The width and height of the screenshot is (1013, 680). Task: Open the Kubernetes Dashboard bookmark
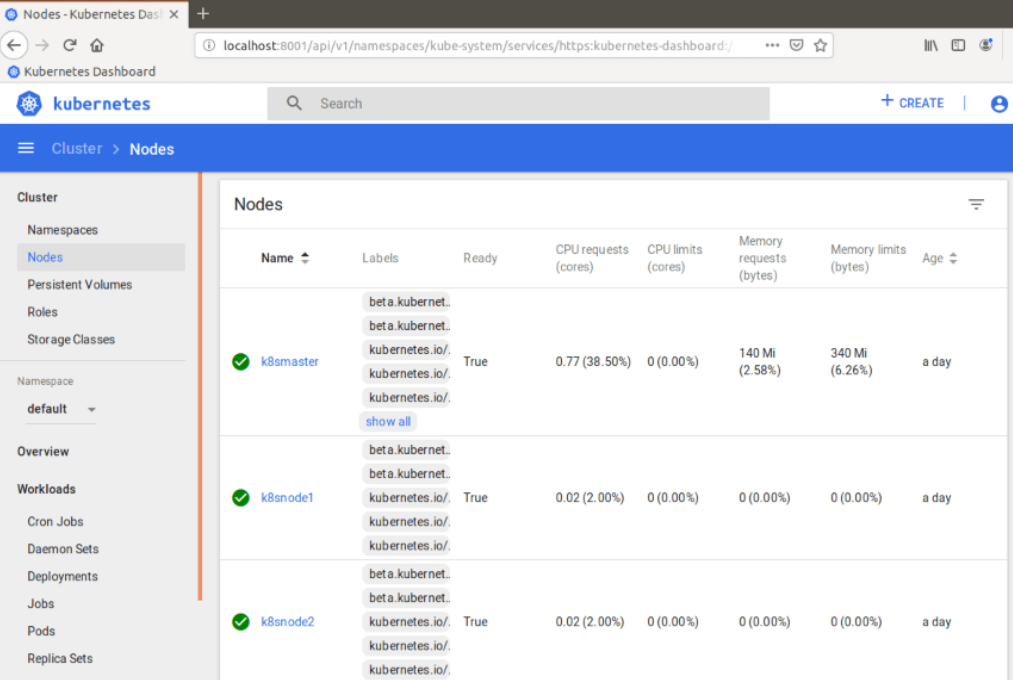[82, 72]
